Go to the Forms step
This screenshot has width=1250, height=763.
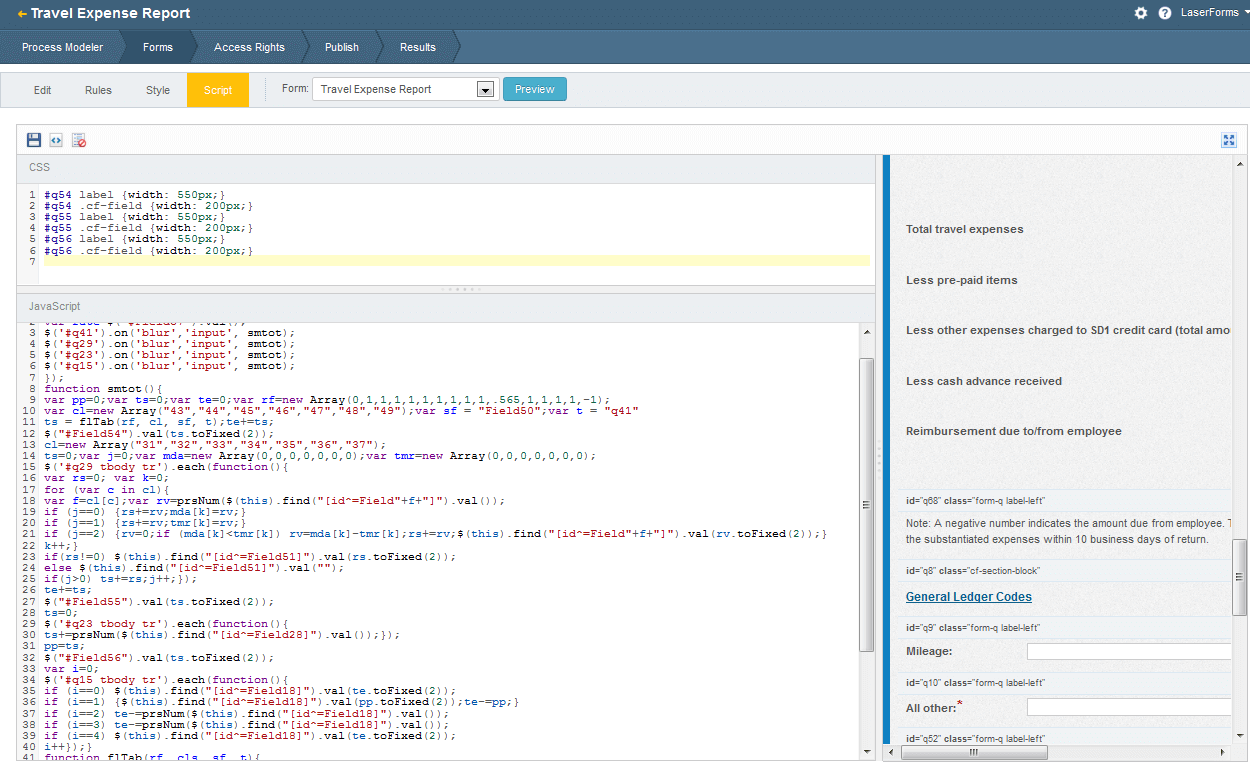click(158, 47)
